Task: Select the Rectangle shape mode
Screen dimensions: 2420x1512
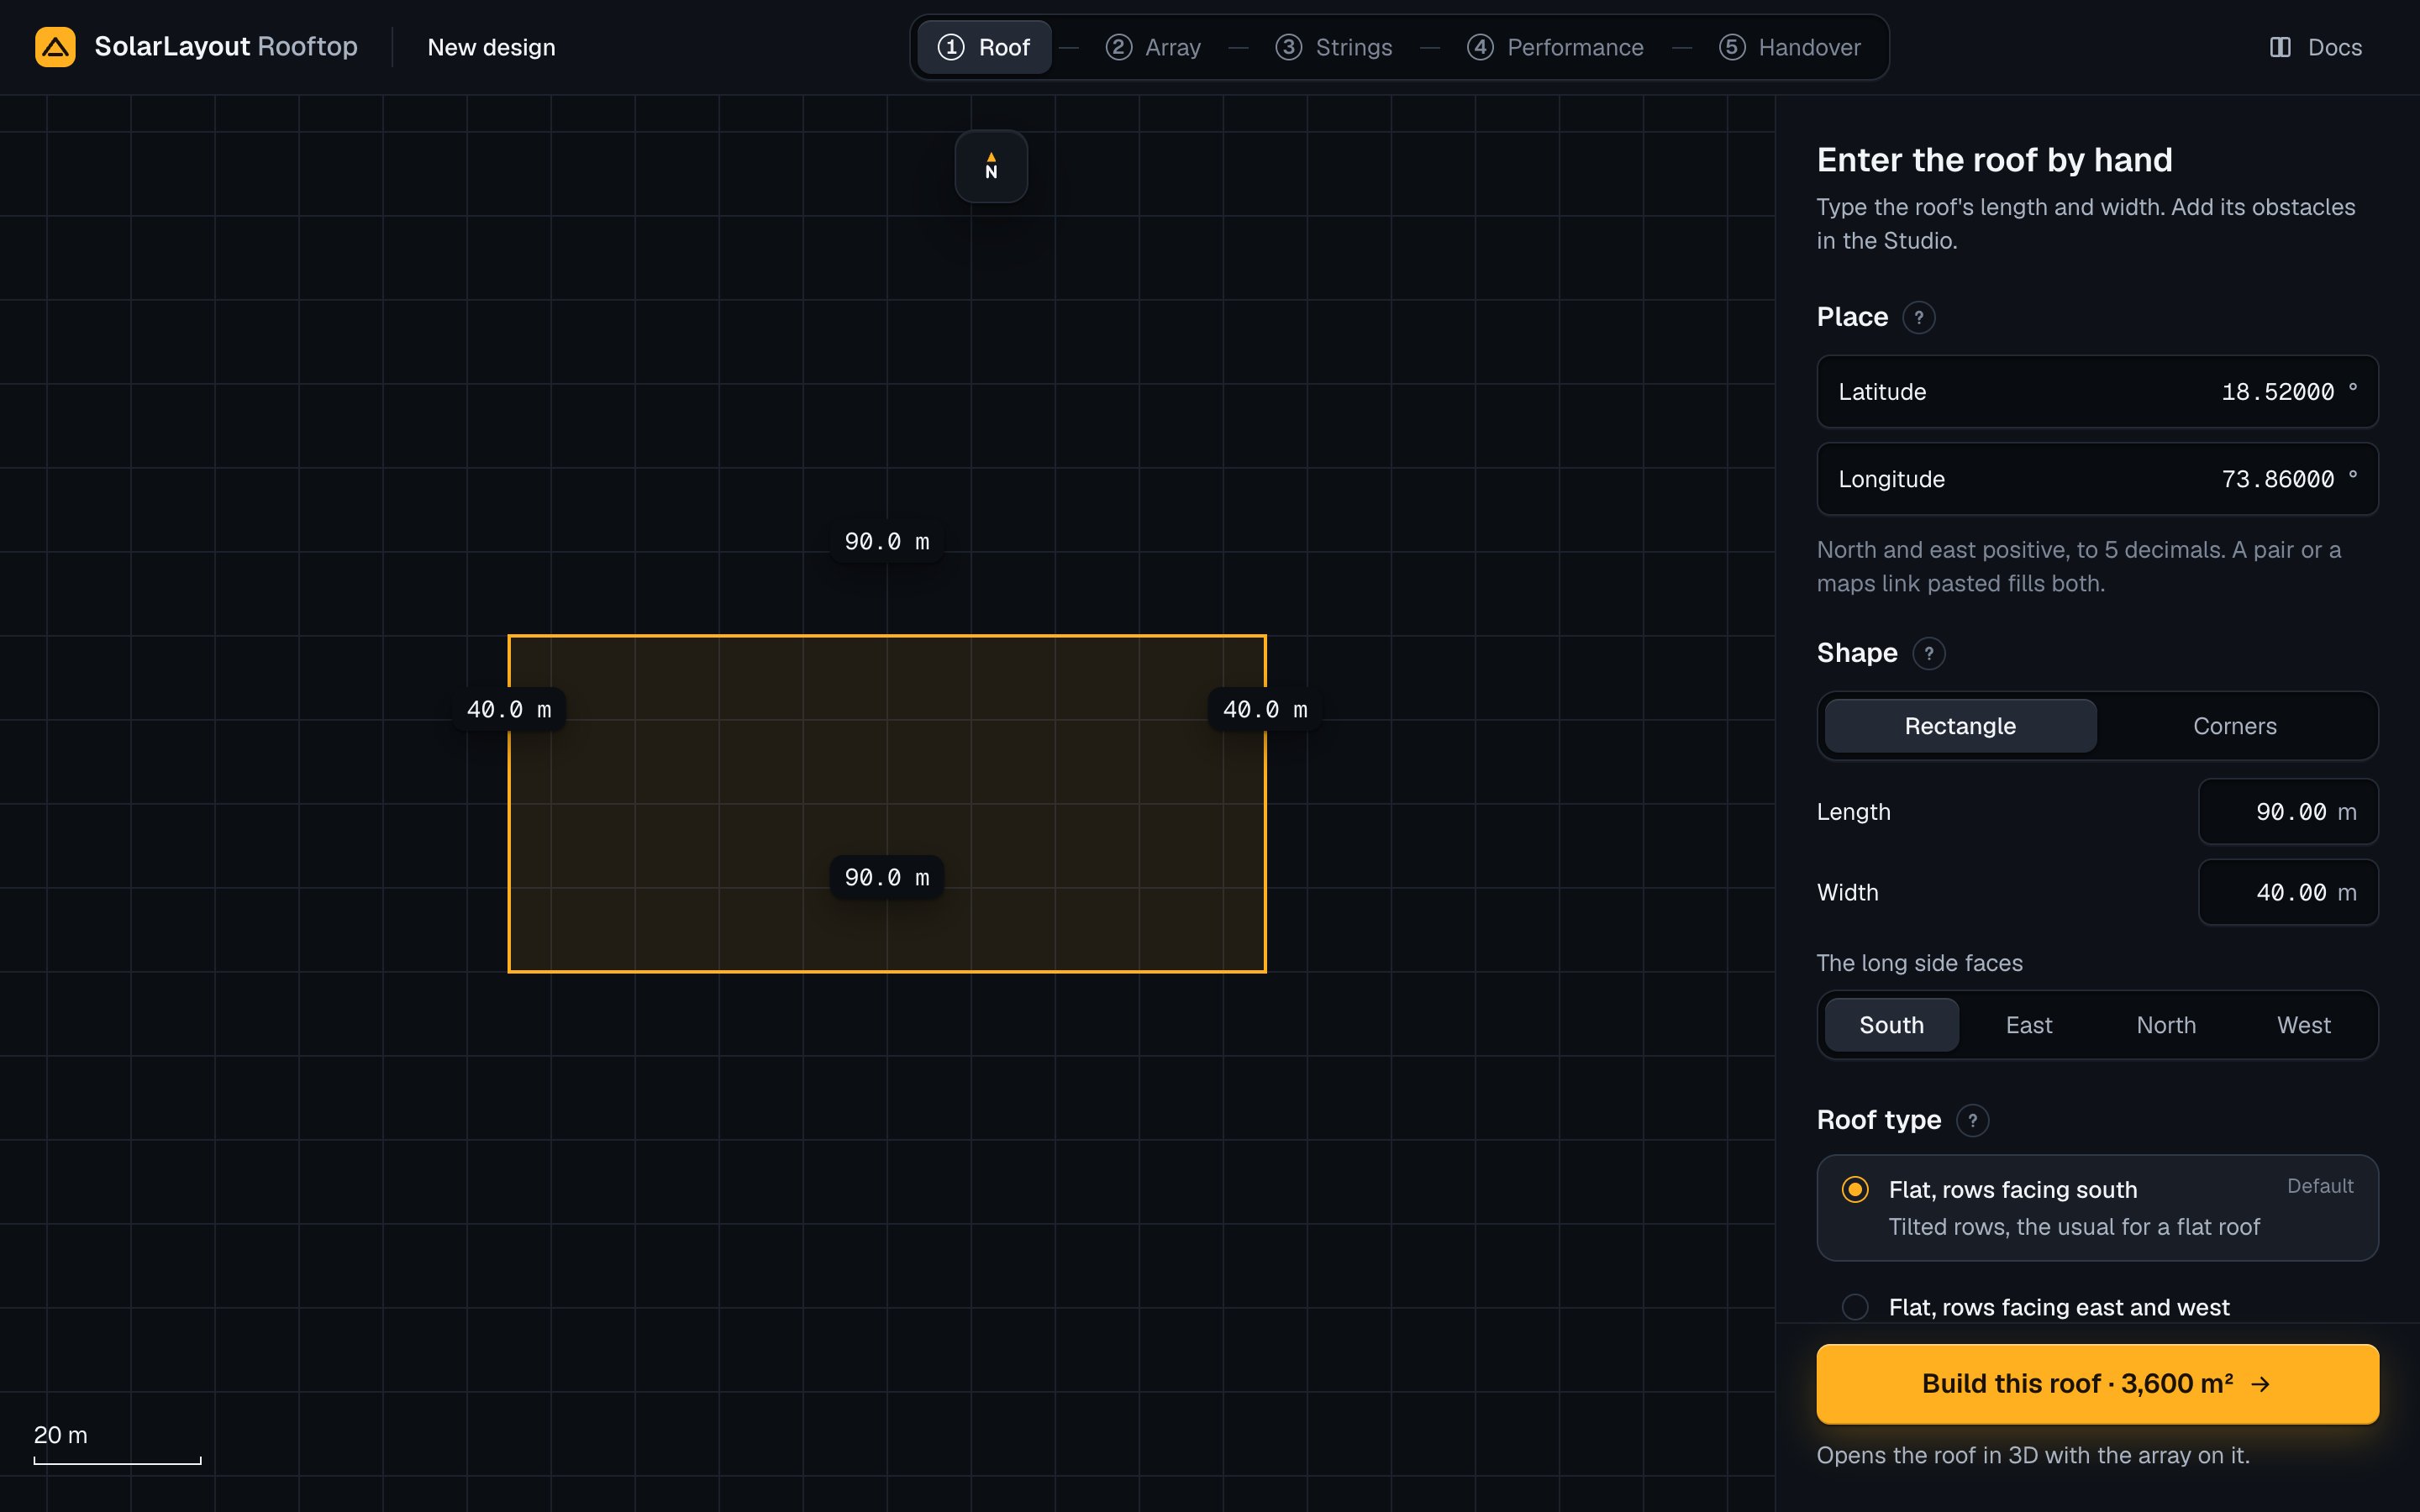Action: [x=1960, y=726]
